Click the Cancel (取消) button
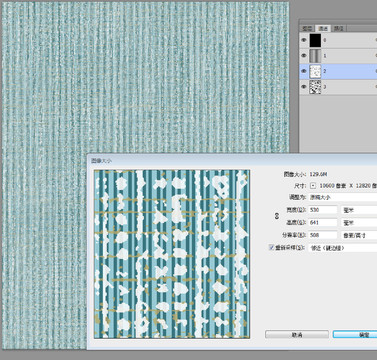377x360 pixels. [297, 334]
